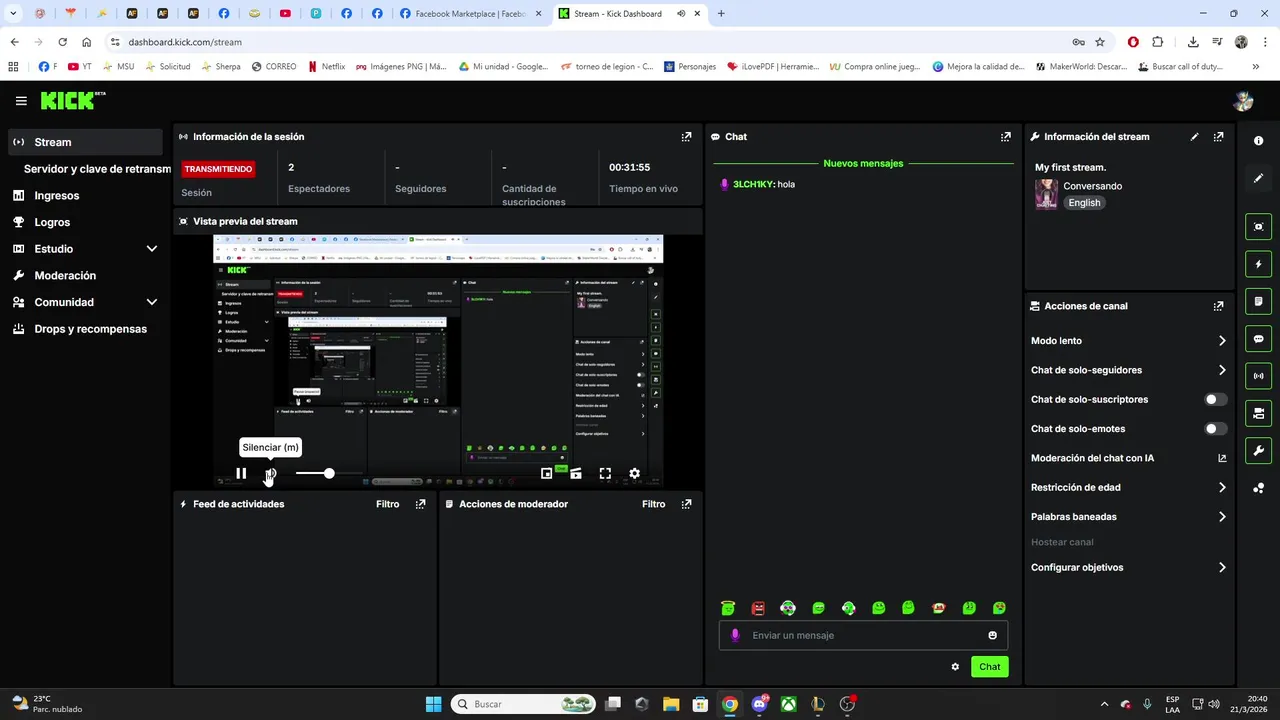This screenshot has height=720, width=1280.
Task: Toggle the chat bubble widget in right sidebar
Action: (1258, 339)
